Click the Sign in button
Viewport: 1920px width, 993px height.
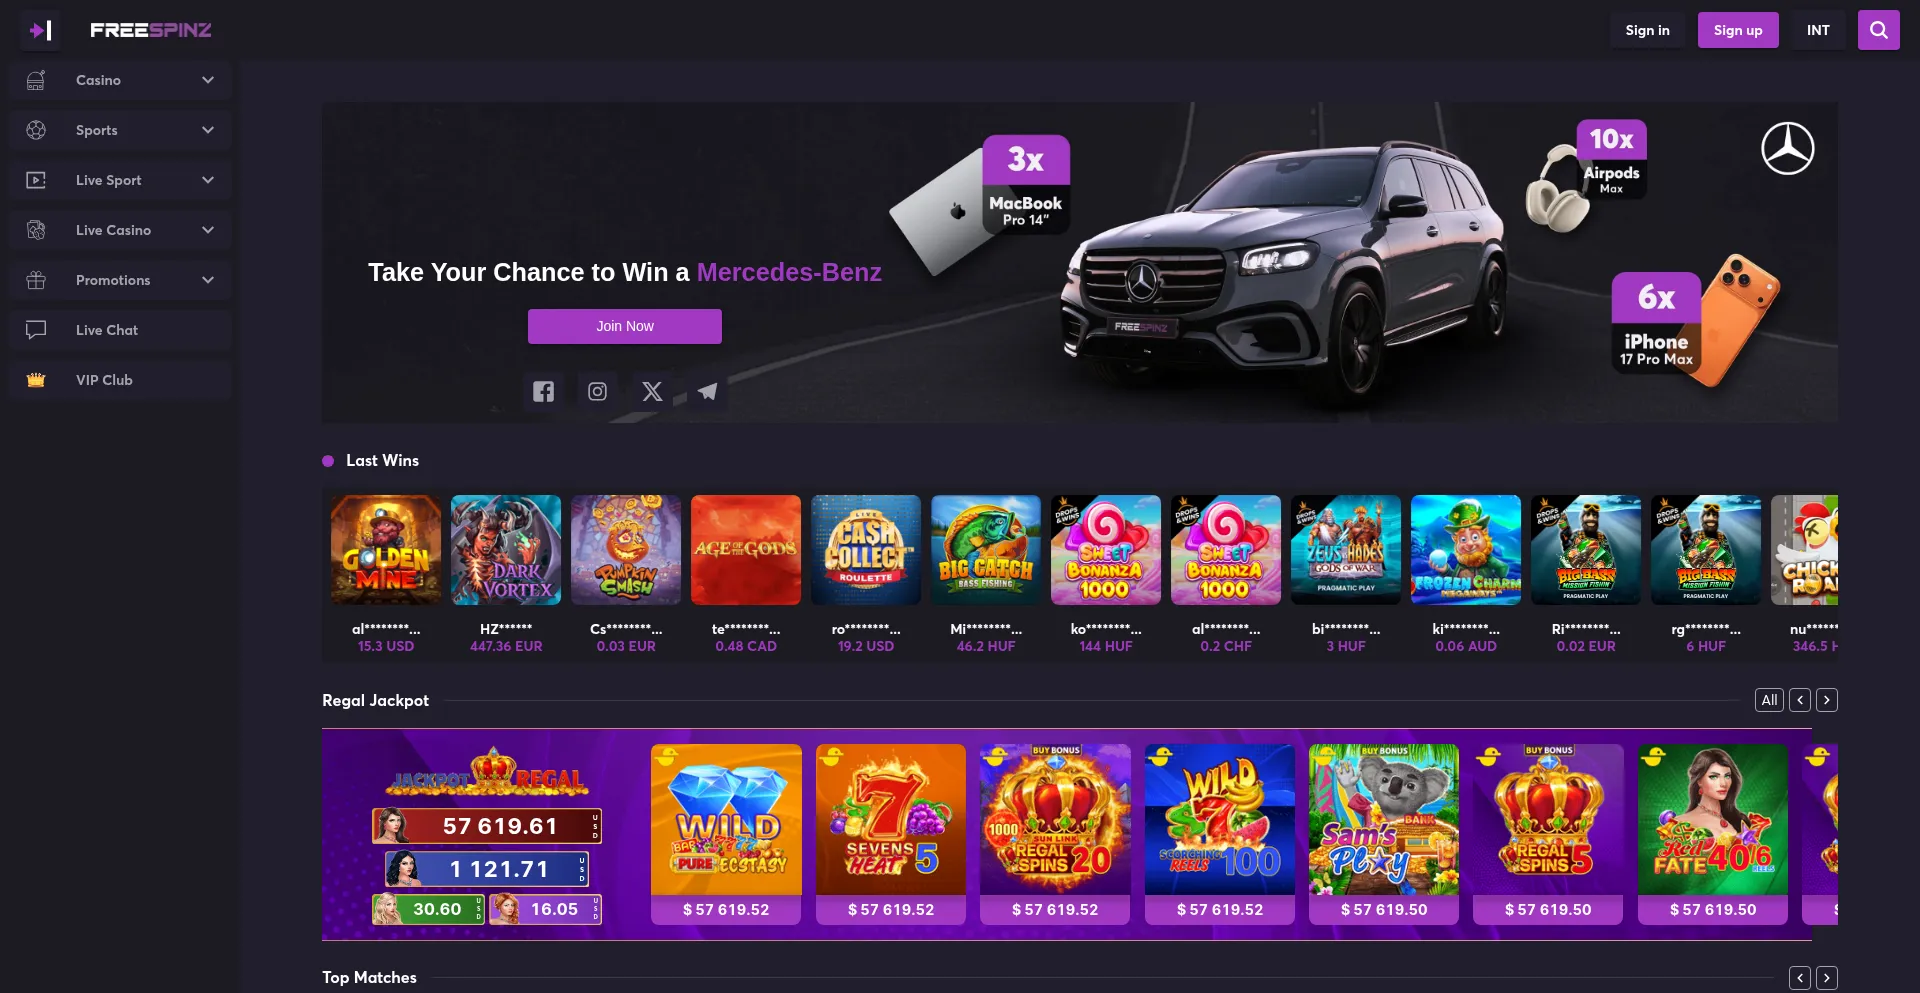click(1647, 30)
